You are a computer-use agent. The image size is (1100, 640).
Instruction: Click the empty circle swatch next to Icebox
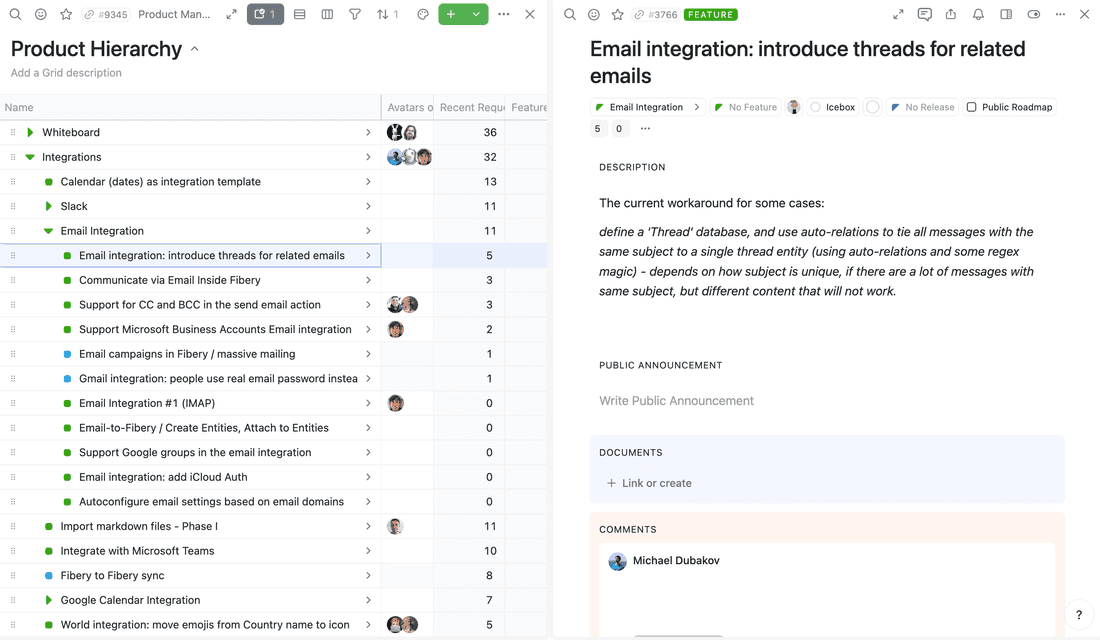(873, 107)
